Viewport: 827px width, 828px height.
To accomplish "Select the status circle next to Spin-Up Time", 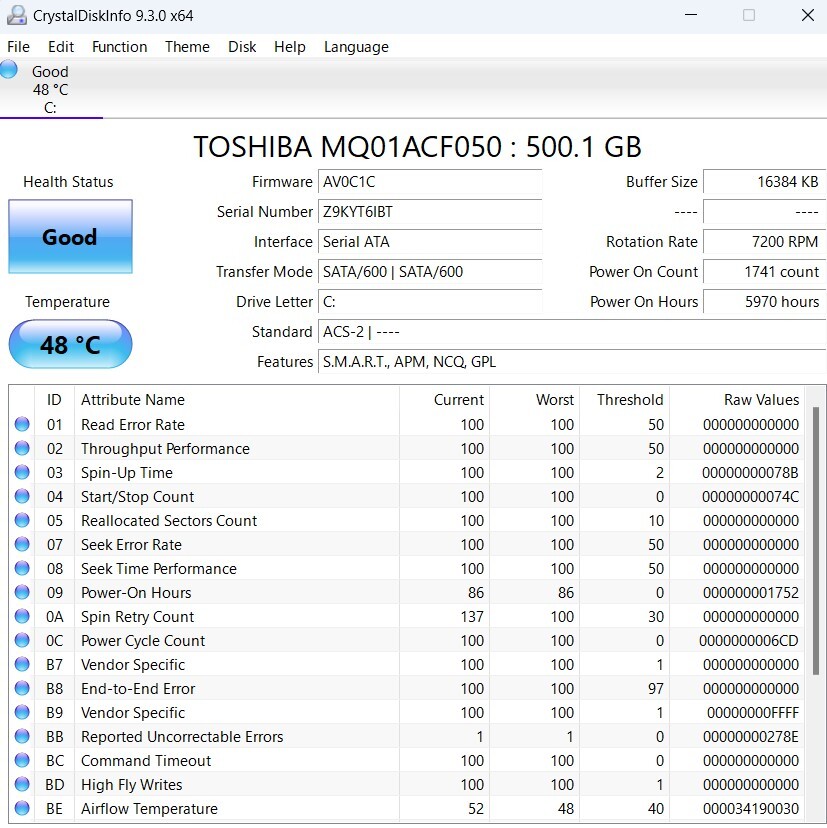I will 22,472.
